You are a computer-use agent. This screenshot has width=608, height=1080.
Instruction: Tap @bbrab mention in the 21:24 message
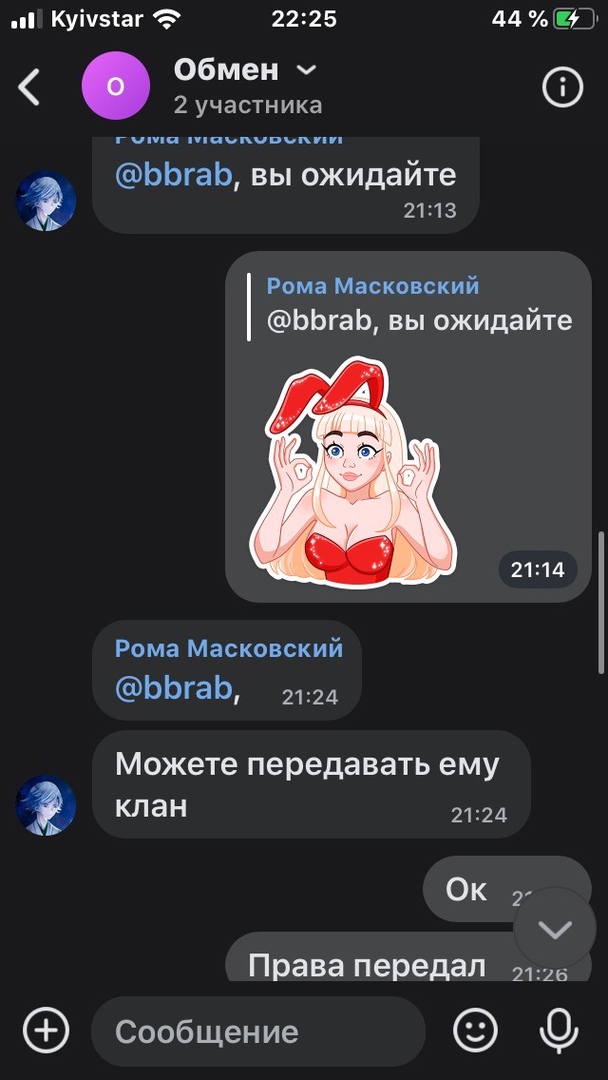174,688
